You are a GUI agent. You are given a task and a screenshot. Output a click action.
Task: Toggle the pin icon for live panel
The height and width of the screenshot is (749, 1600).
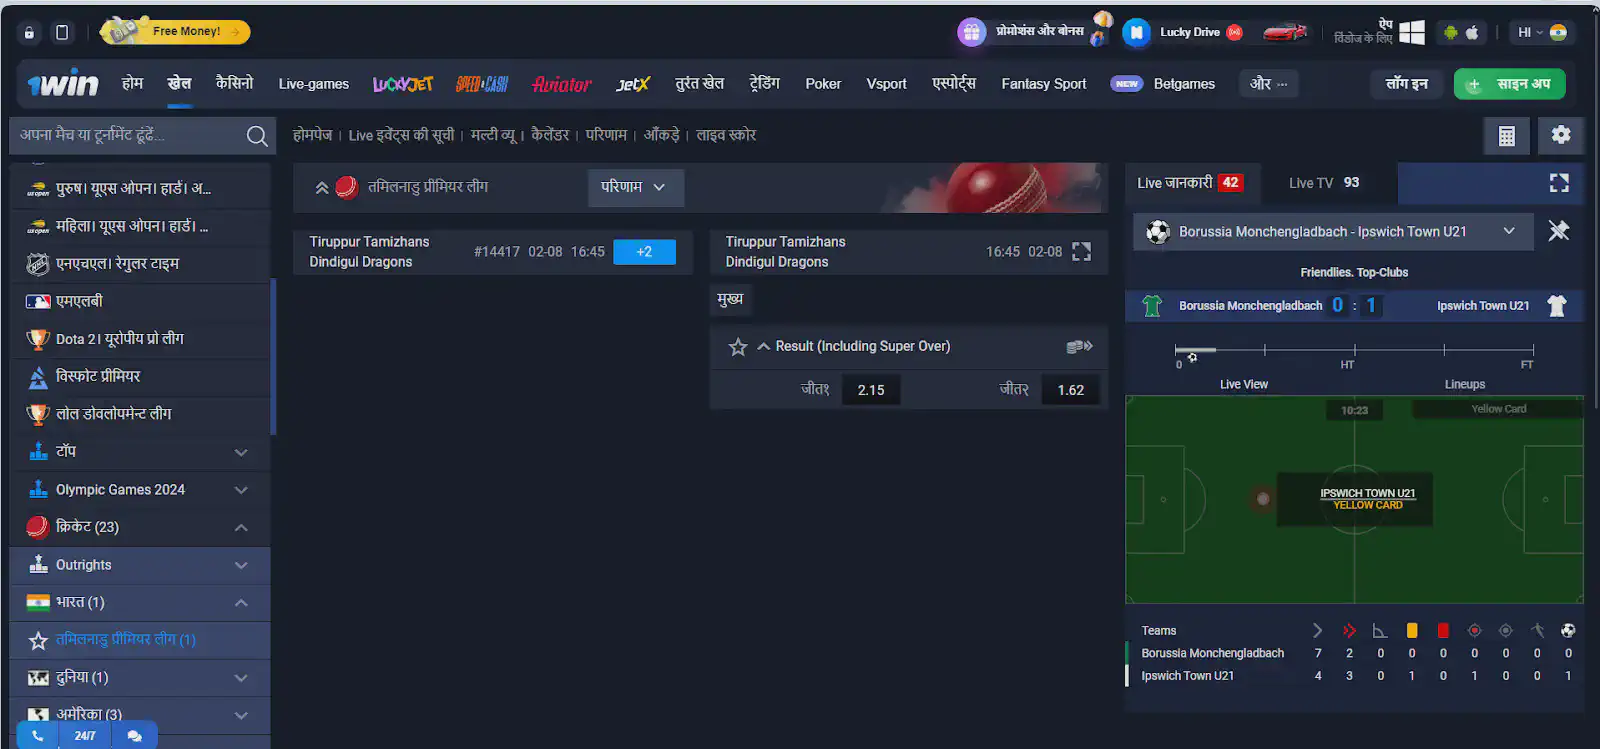[1559, 231]
